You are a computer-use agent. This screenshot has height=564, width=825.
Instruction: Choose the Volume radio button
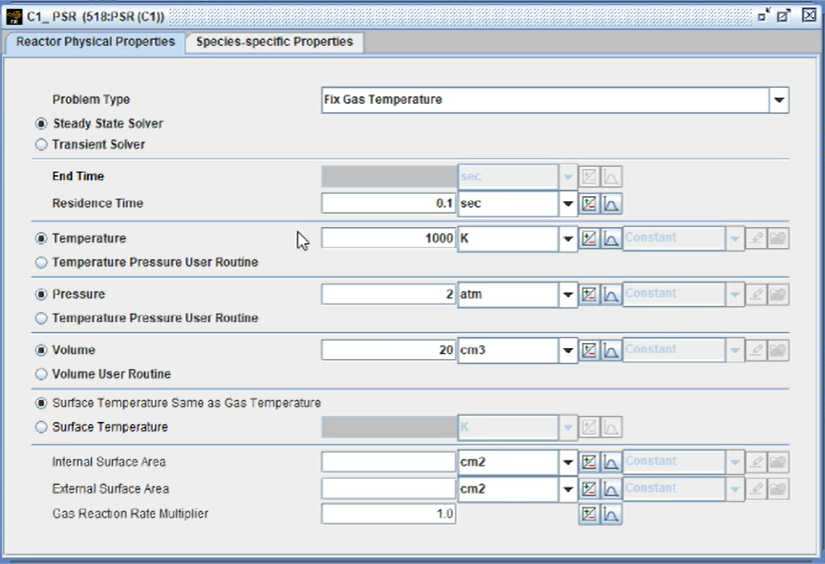tap(41, 350)
